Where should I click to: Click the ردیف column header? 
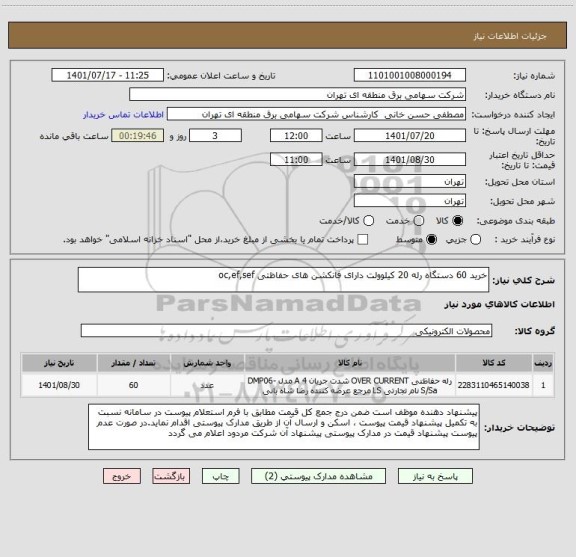click(x=543, y=363)
